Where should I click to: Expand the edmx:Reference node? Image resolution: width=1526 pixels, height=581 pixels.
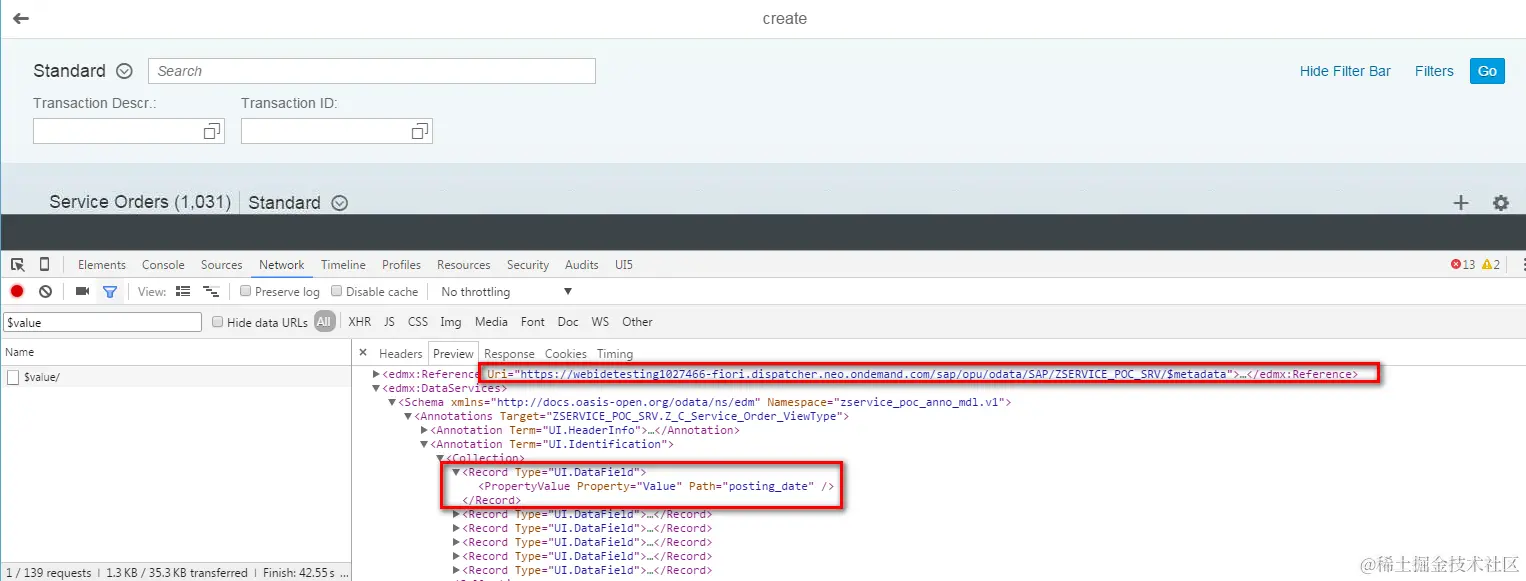pos(377,374)
